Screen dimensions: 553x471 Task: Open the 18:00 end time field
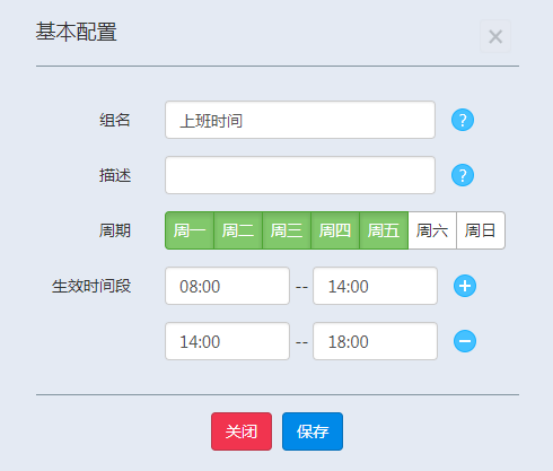pos(375,341)
